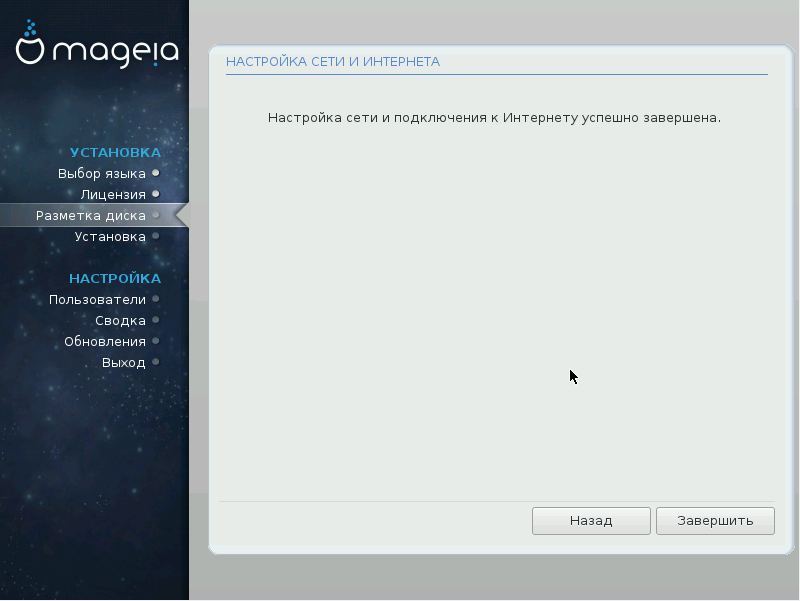This screenshot has width=800, height=601.
Task: Select the Обновления step
Action: pyautogui.click(x=105, y=341)
